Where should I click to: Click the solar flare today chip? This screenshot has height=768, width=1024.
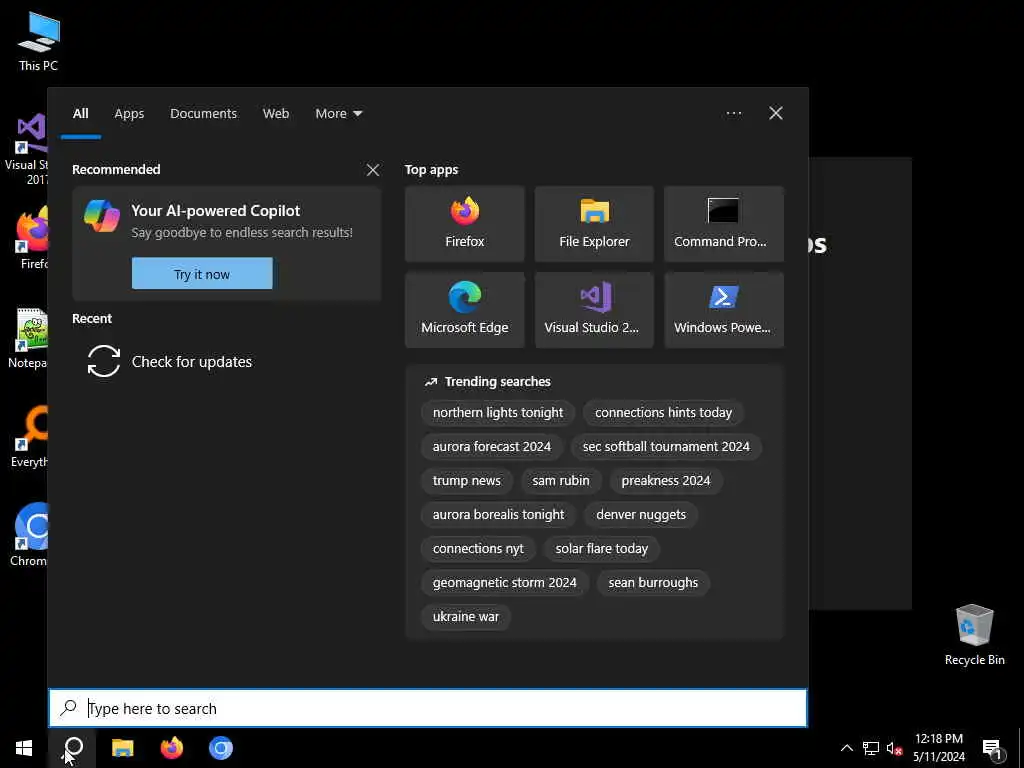point(601,549)
